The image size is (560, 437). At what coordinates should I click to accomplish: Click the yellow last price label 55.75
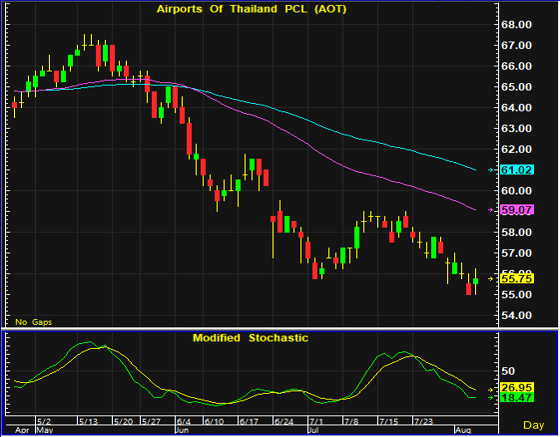[x=517, y=278]
